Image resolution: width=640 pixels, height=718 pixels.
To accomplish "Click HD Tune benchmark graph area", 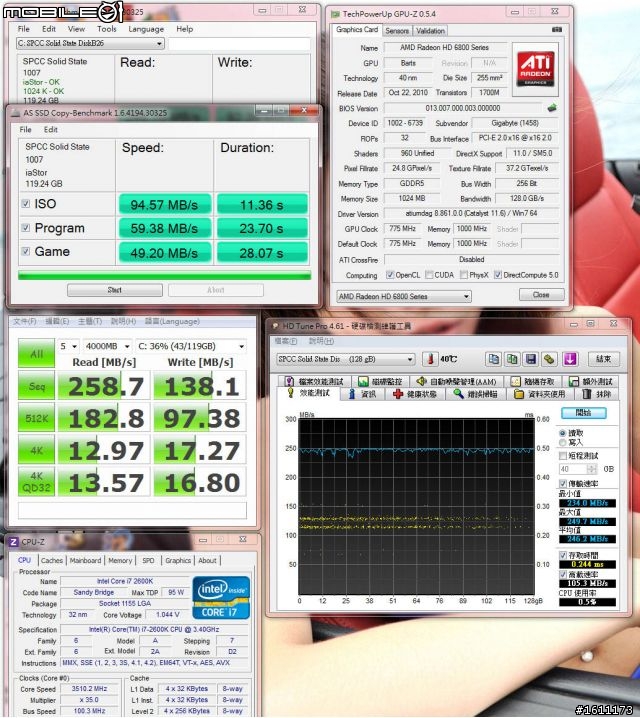I will coord(416,506).
